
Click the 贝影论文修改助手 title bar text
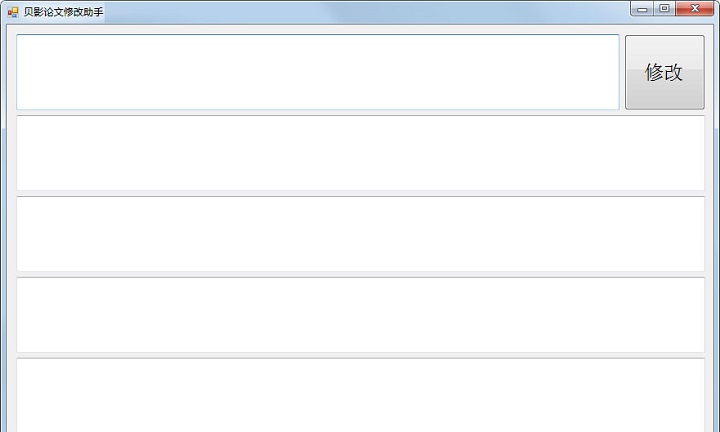(63, 12)
